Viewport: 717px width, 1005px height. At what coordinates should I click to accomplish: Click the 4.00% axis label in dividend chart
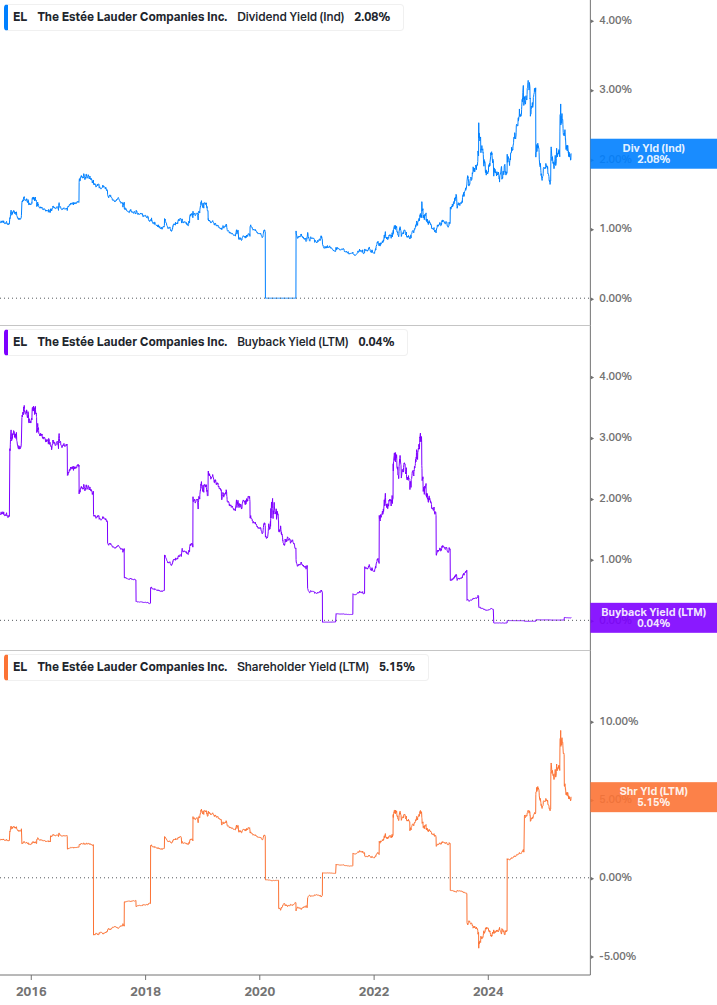[615, 21]
